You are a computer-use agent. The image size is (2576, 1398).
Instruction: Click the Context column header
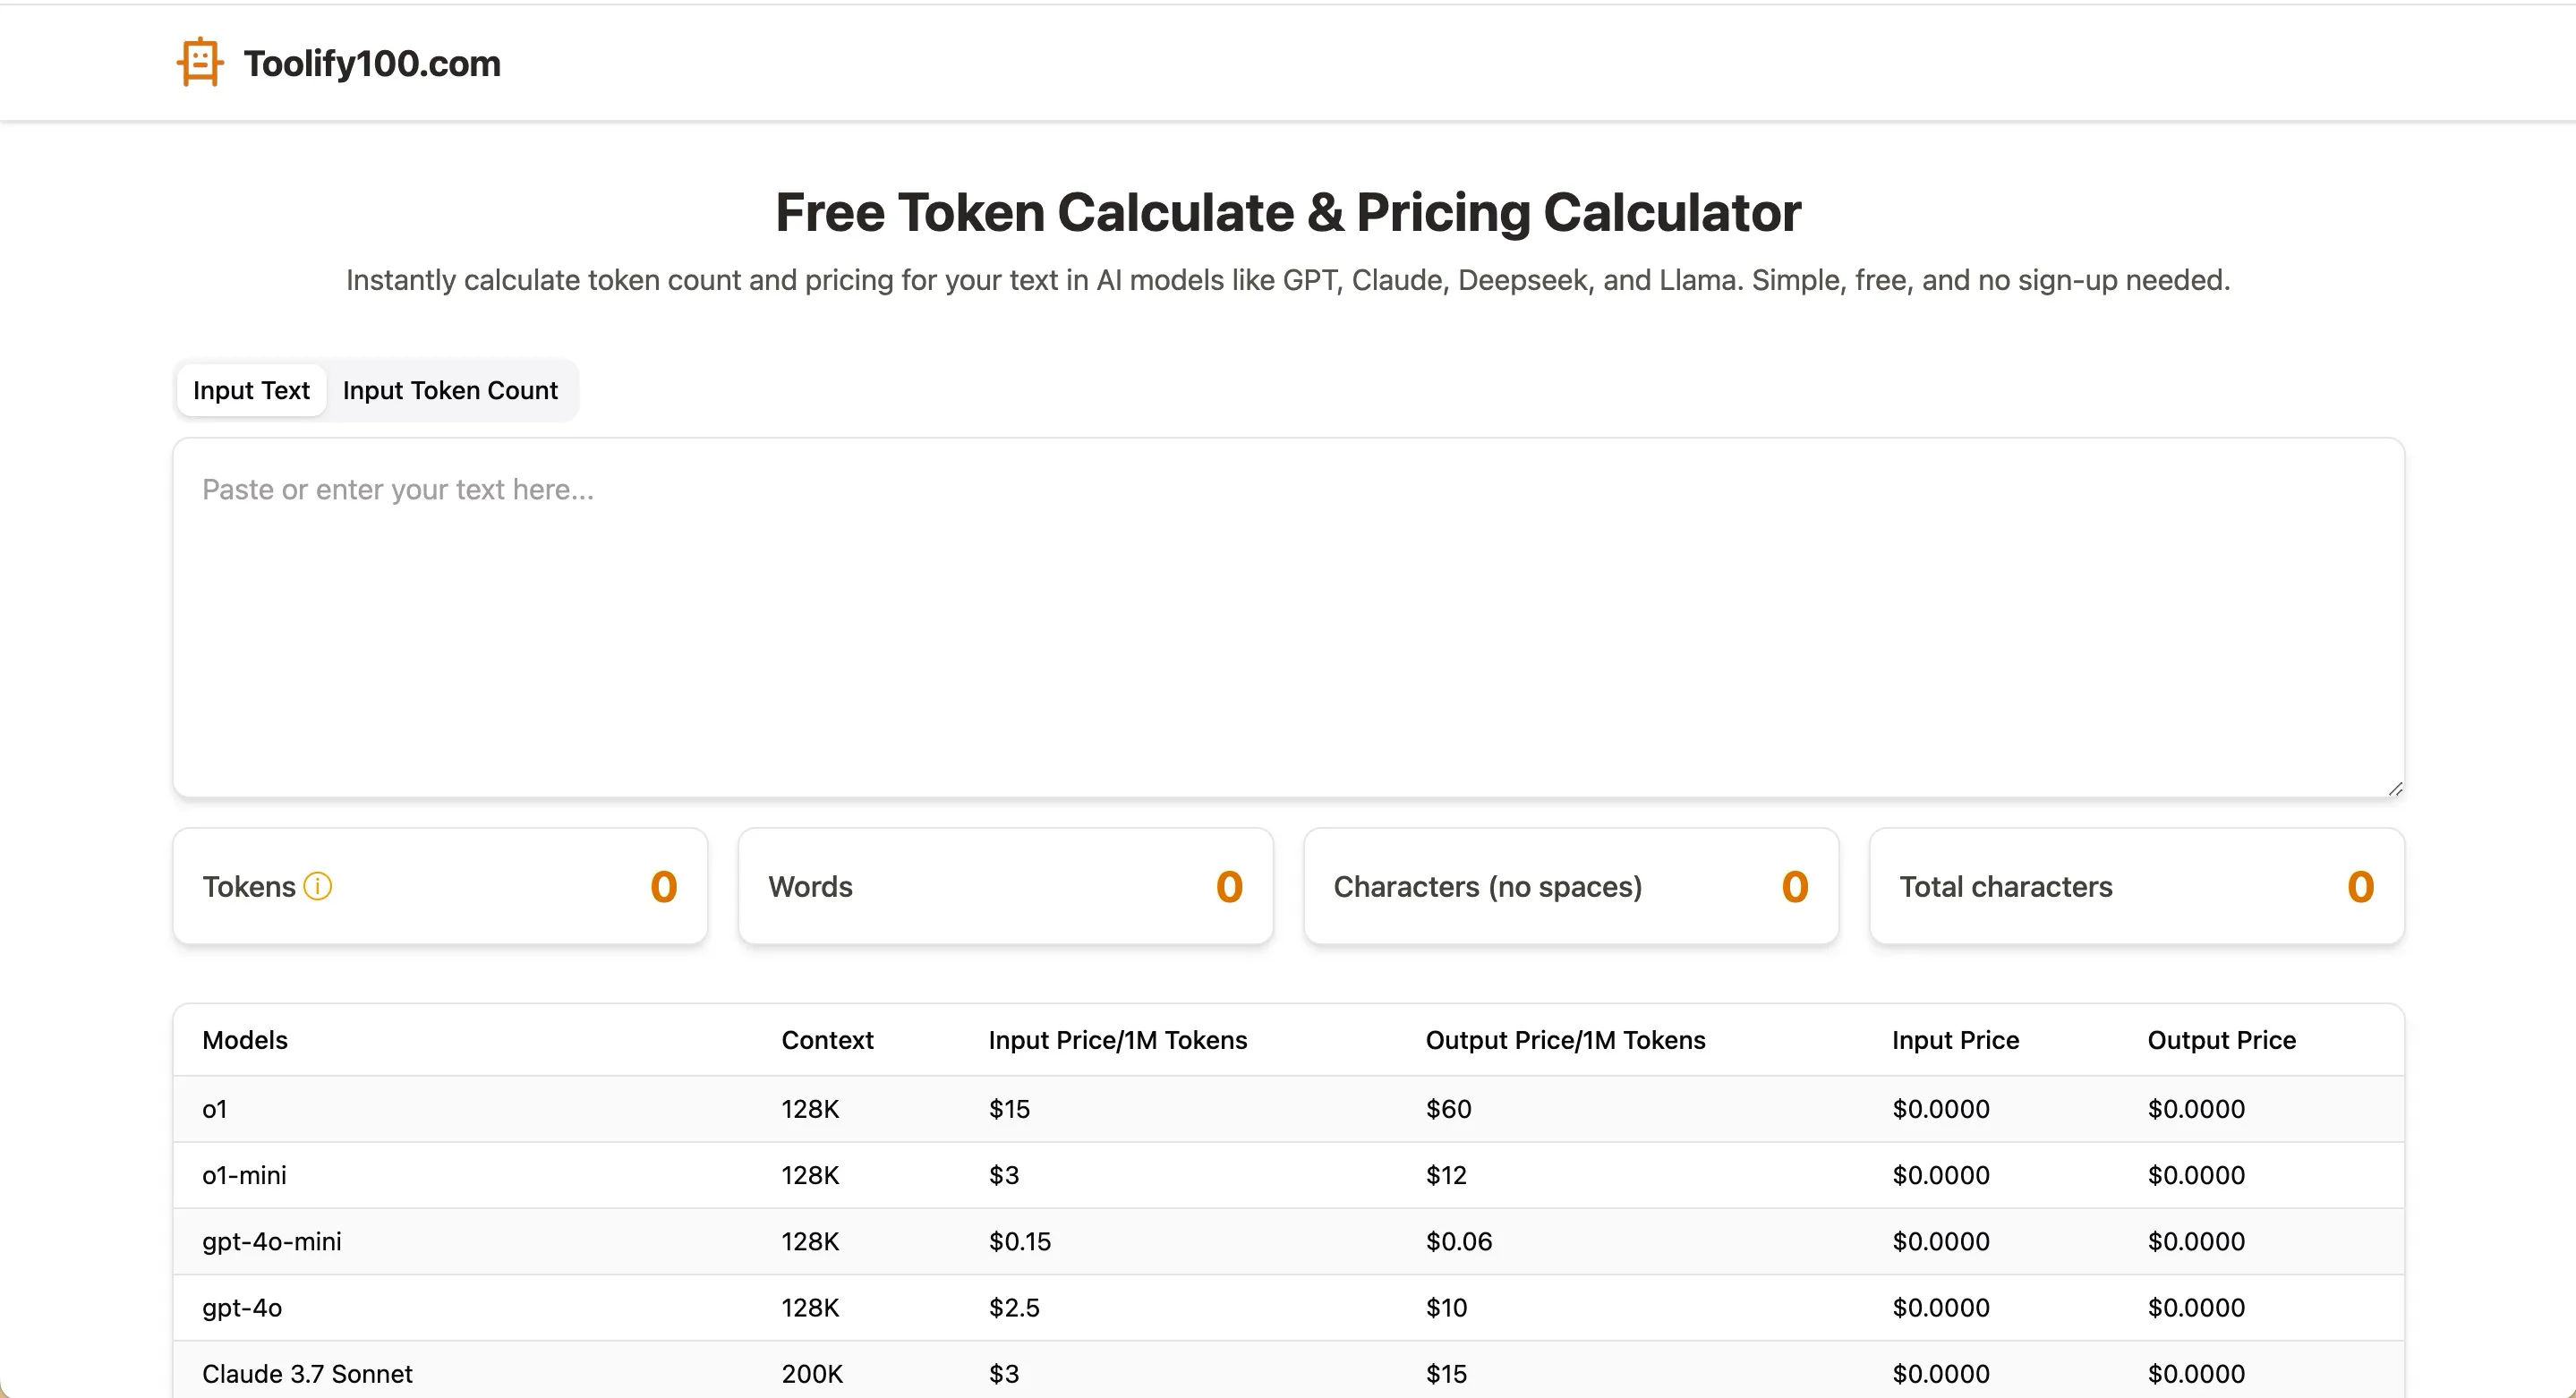pos(827,1040)
